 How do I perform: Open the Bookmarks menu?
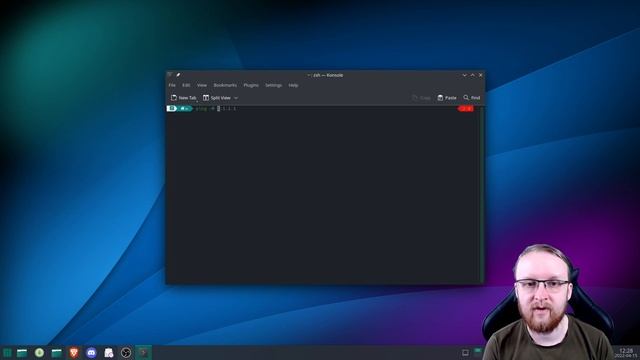tap(225, 85)
